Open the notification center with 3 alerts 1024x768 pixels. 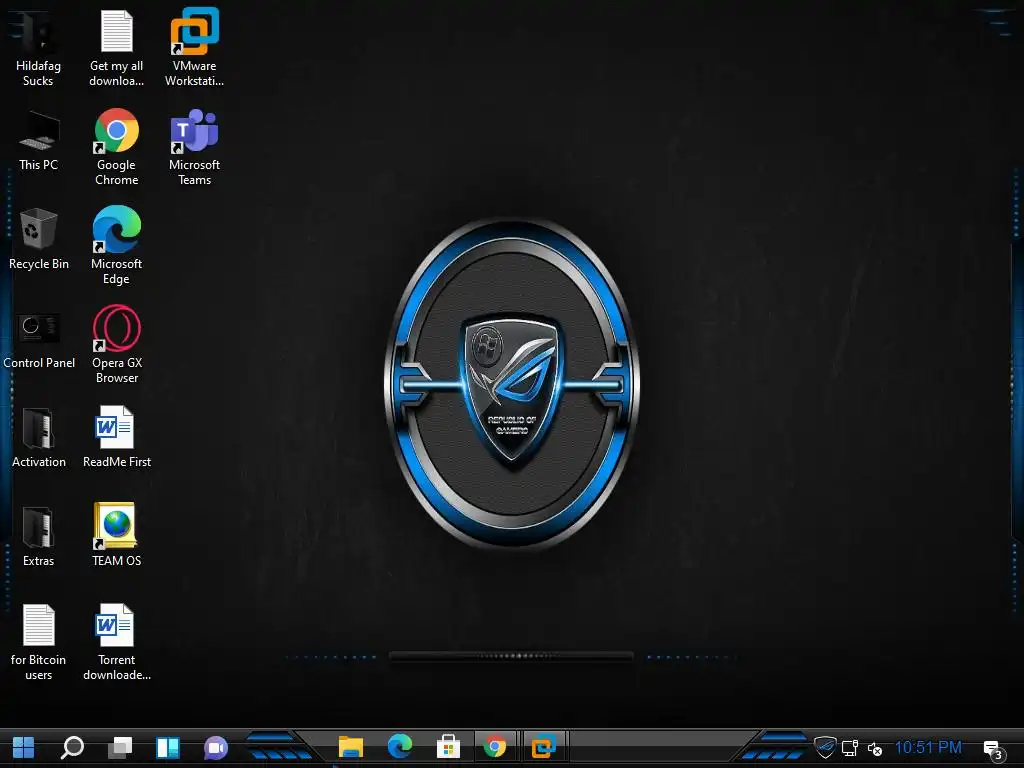tap(993, 750)
